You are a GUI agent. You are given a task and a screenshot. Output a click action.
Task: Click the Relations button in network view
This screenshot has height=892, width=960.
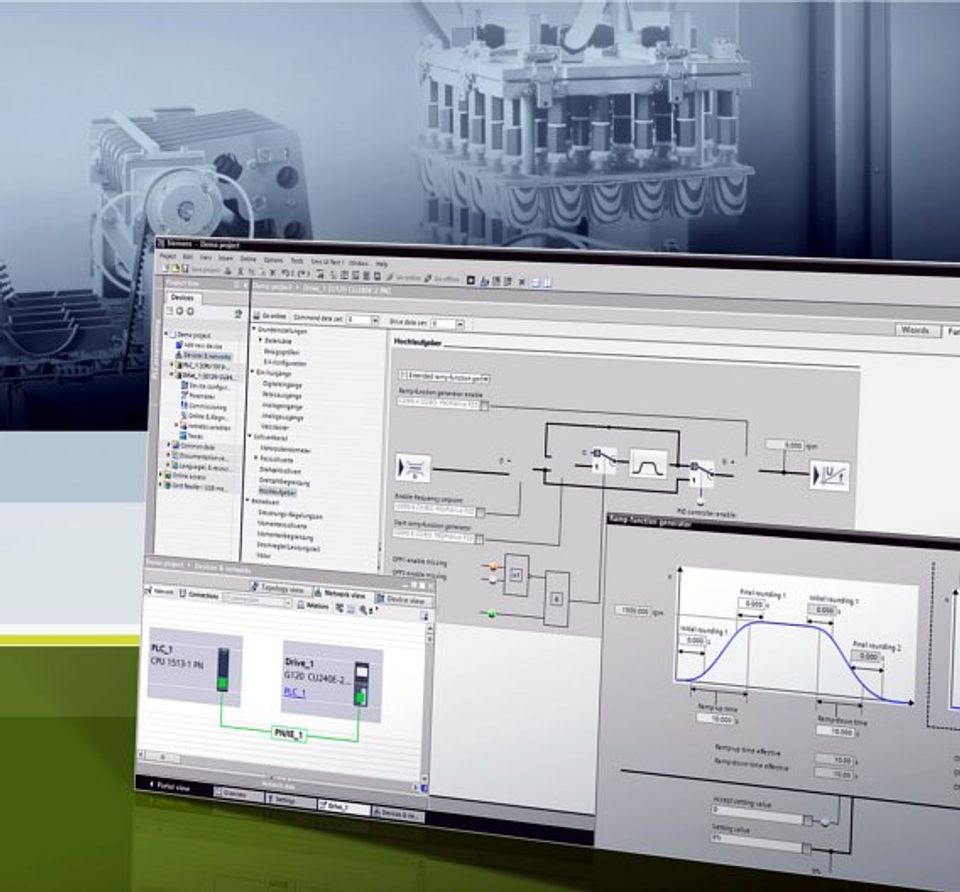[x=314, y=605]
